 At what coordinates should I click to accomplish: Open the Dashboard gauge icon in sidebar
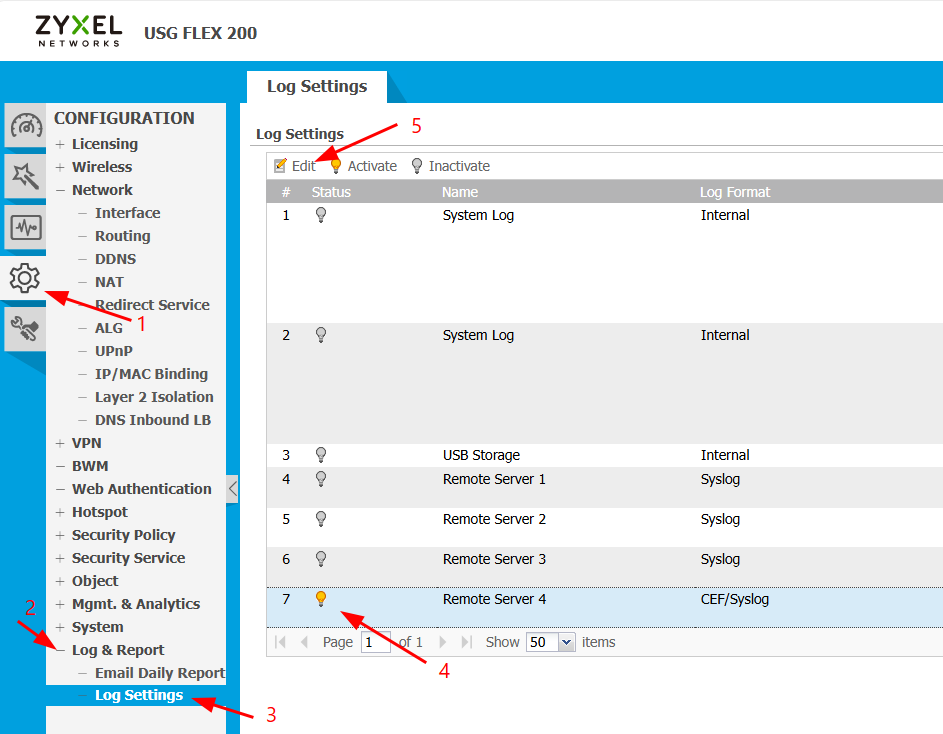coord(25,126)
